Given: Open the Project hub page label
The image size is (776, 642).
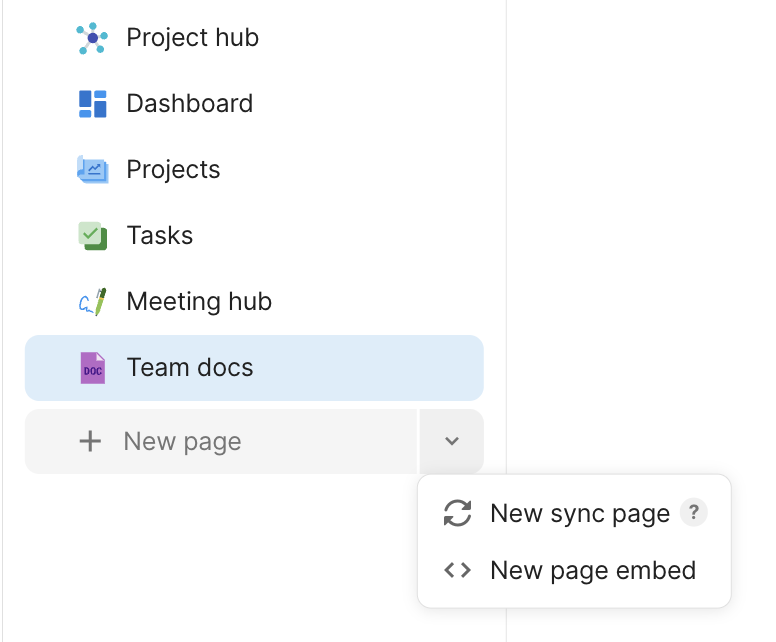Looking at the screenshot, I should [x=192, y=38].
